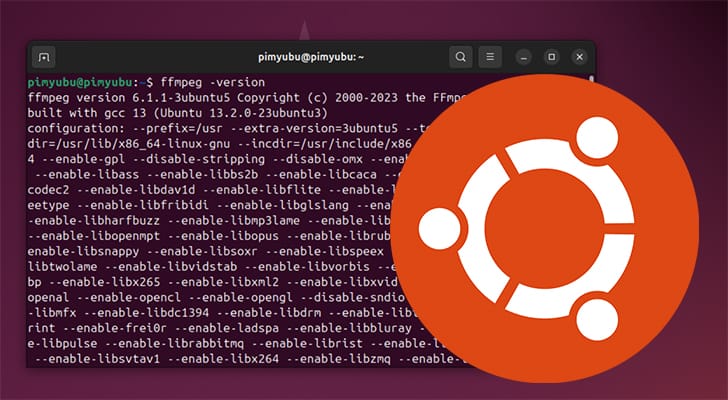Click the Ubuntu logo graphic

tap(545, 228)
